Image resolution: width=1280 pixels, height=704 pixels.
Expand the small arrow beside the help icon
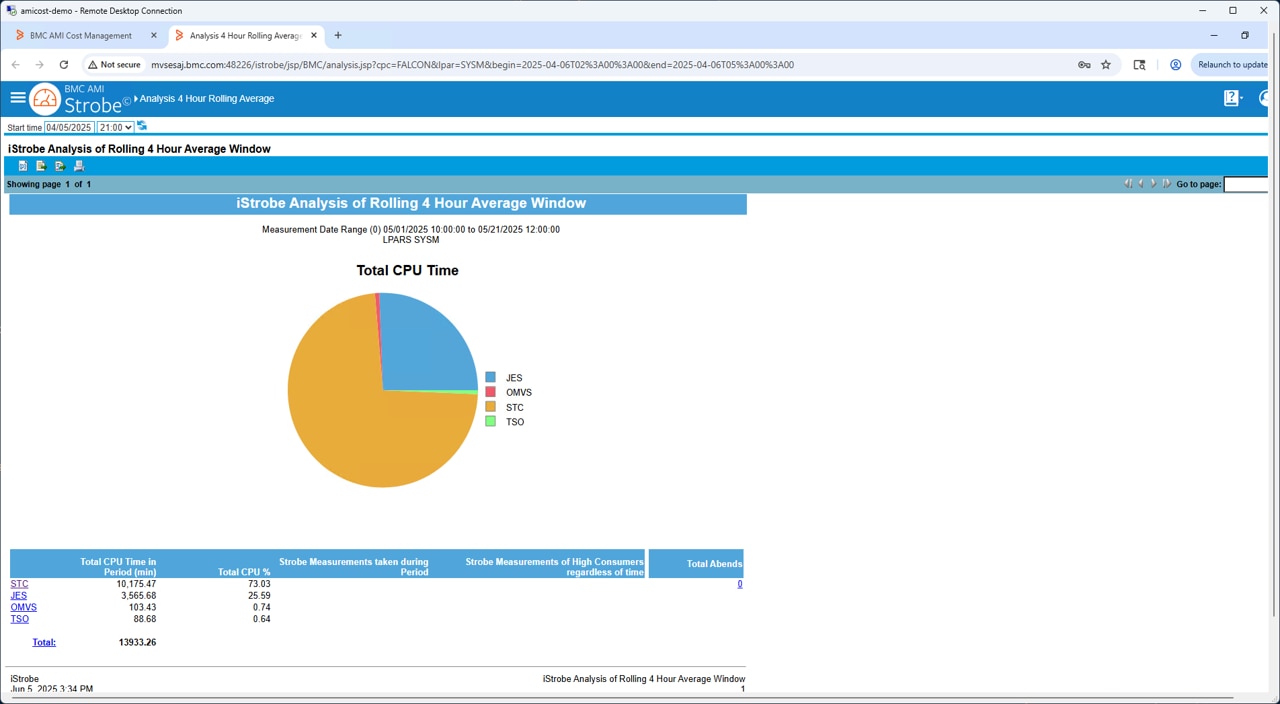point(1244,98)
